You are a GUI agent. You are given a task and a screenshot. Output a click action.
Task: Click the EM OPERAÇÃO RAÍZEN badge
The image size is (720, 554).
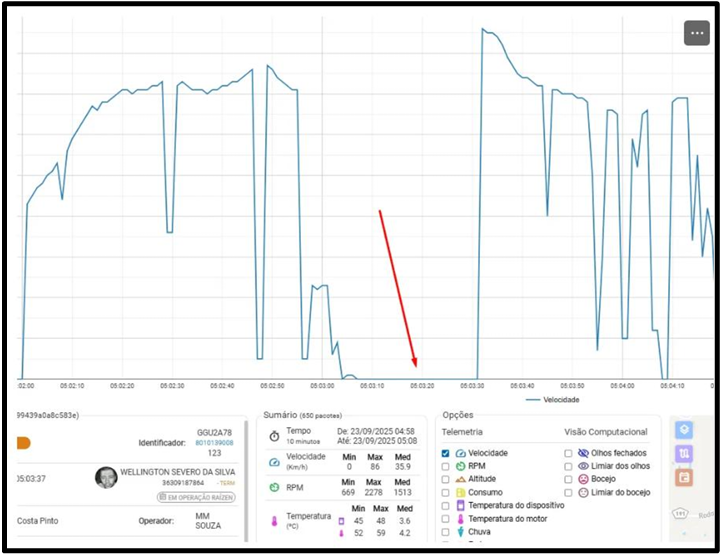click(196, 497)
